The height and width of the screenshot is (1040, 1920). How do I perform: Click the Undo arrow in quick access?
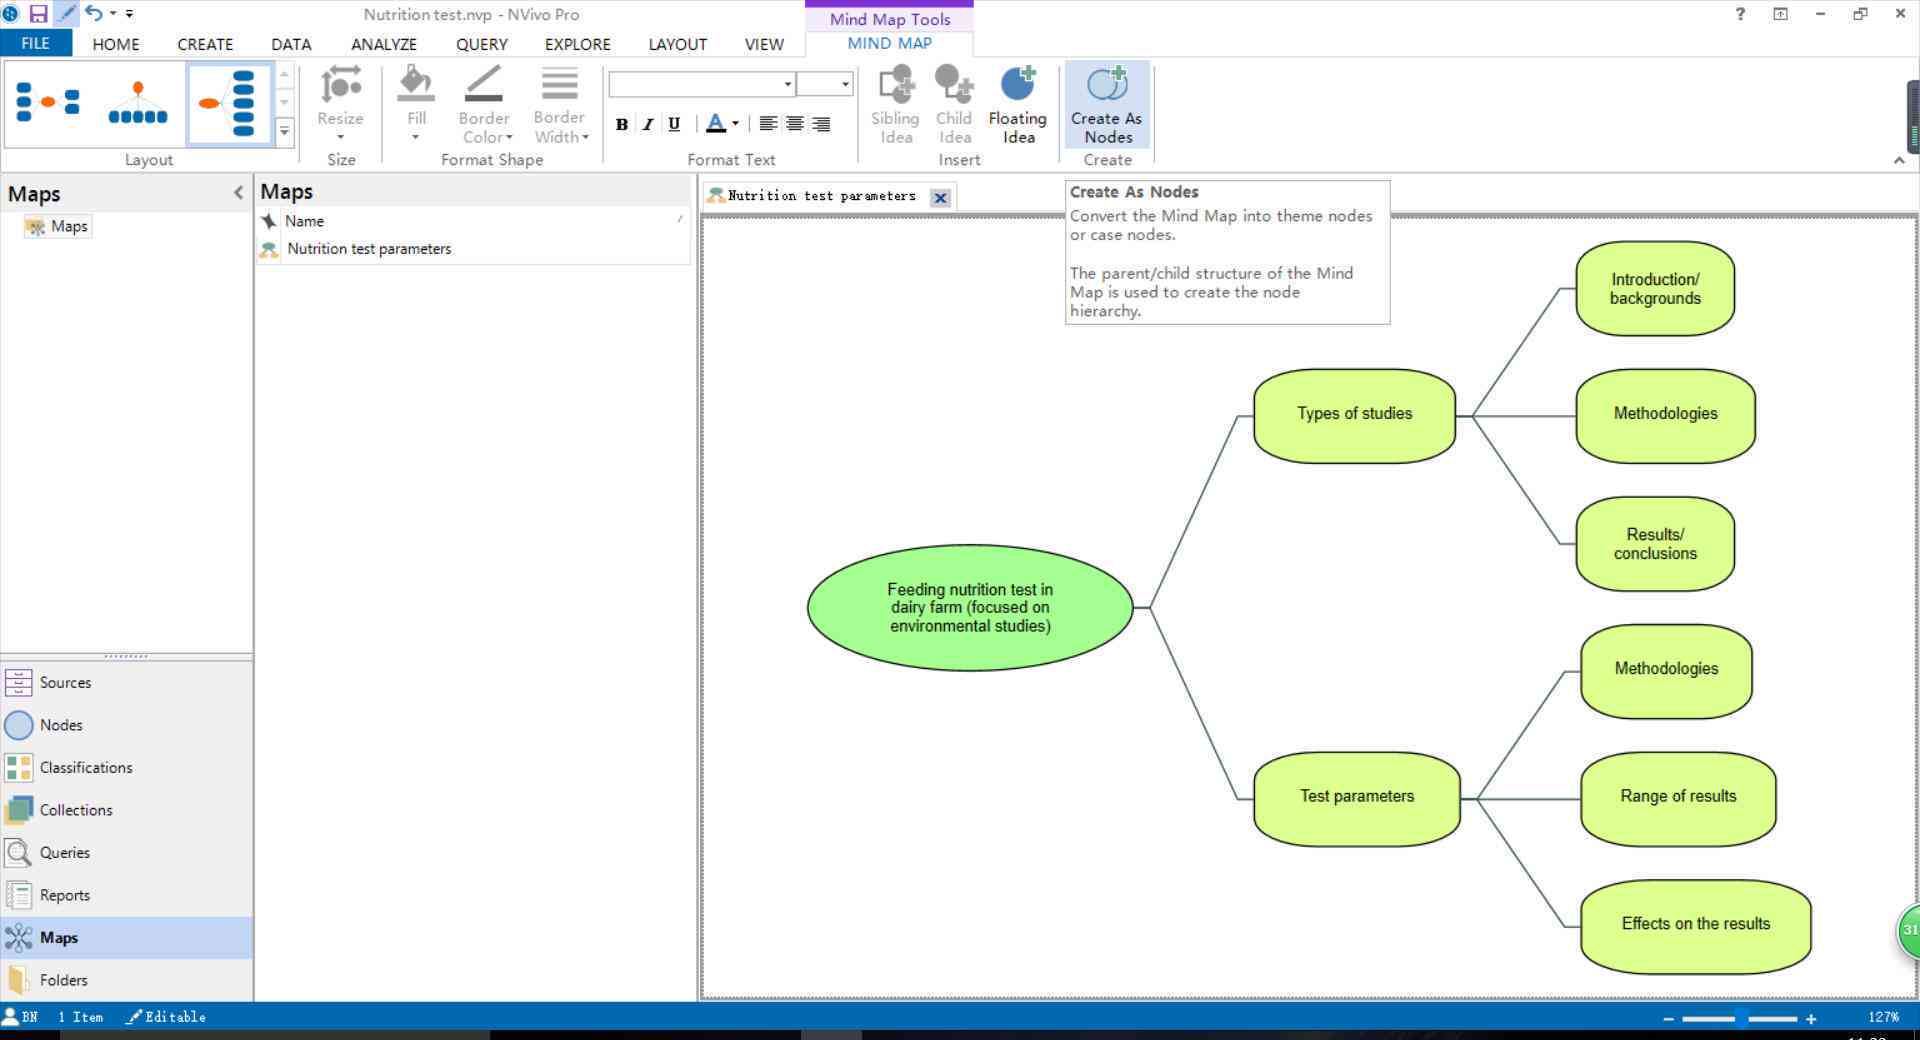93,13
